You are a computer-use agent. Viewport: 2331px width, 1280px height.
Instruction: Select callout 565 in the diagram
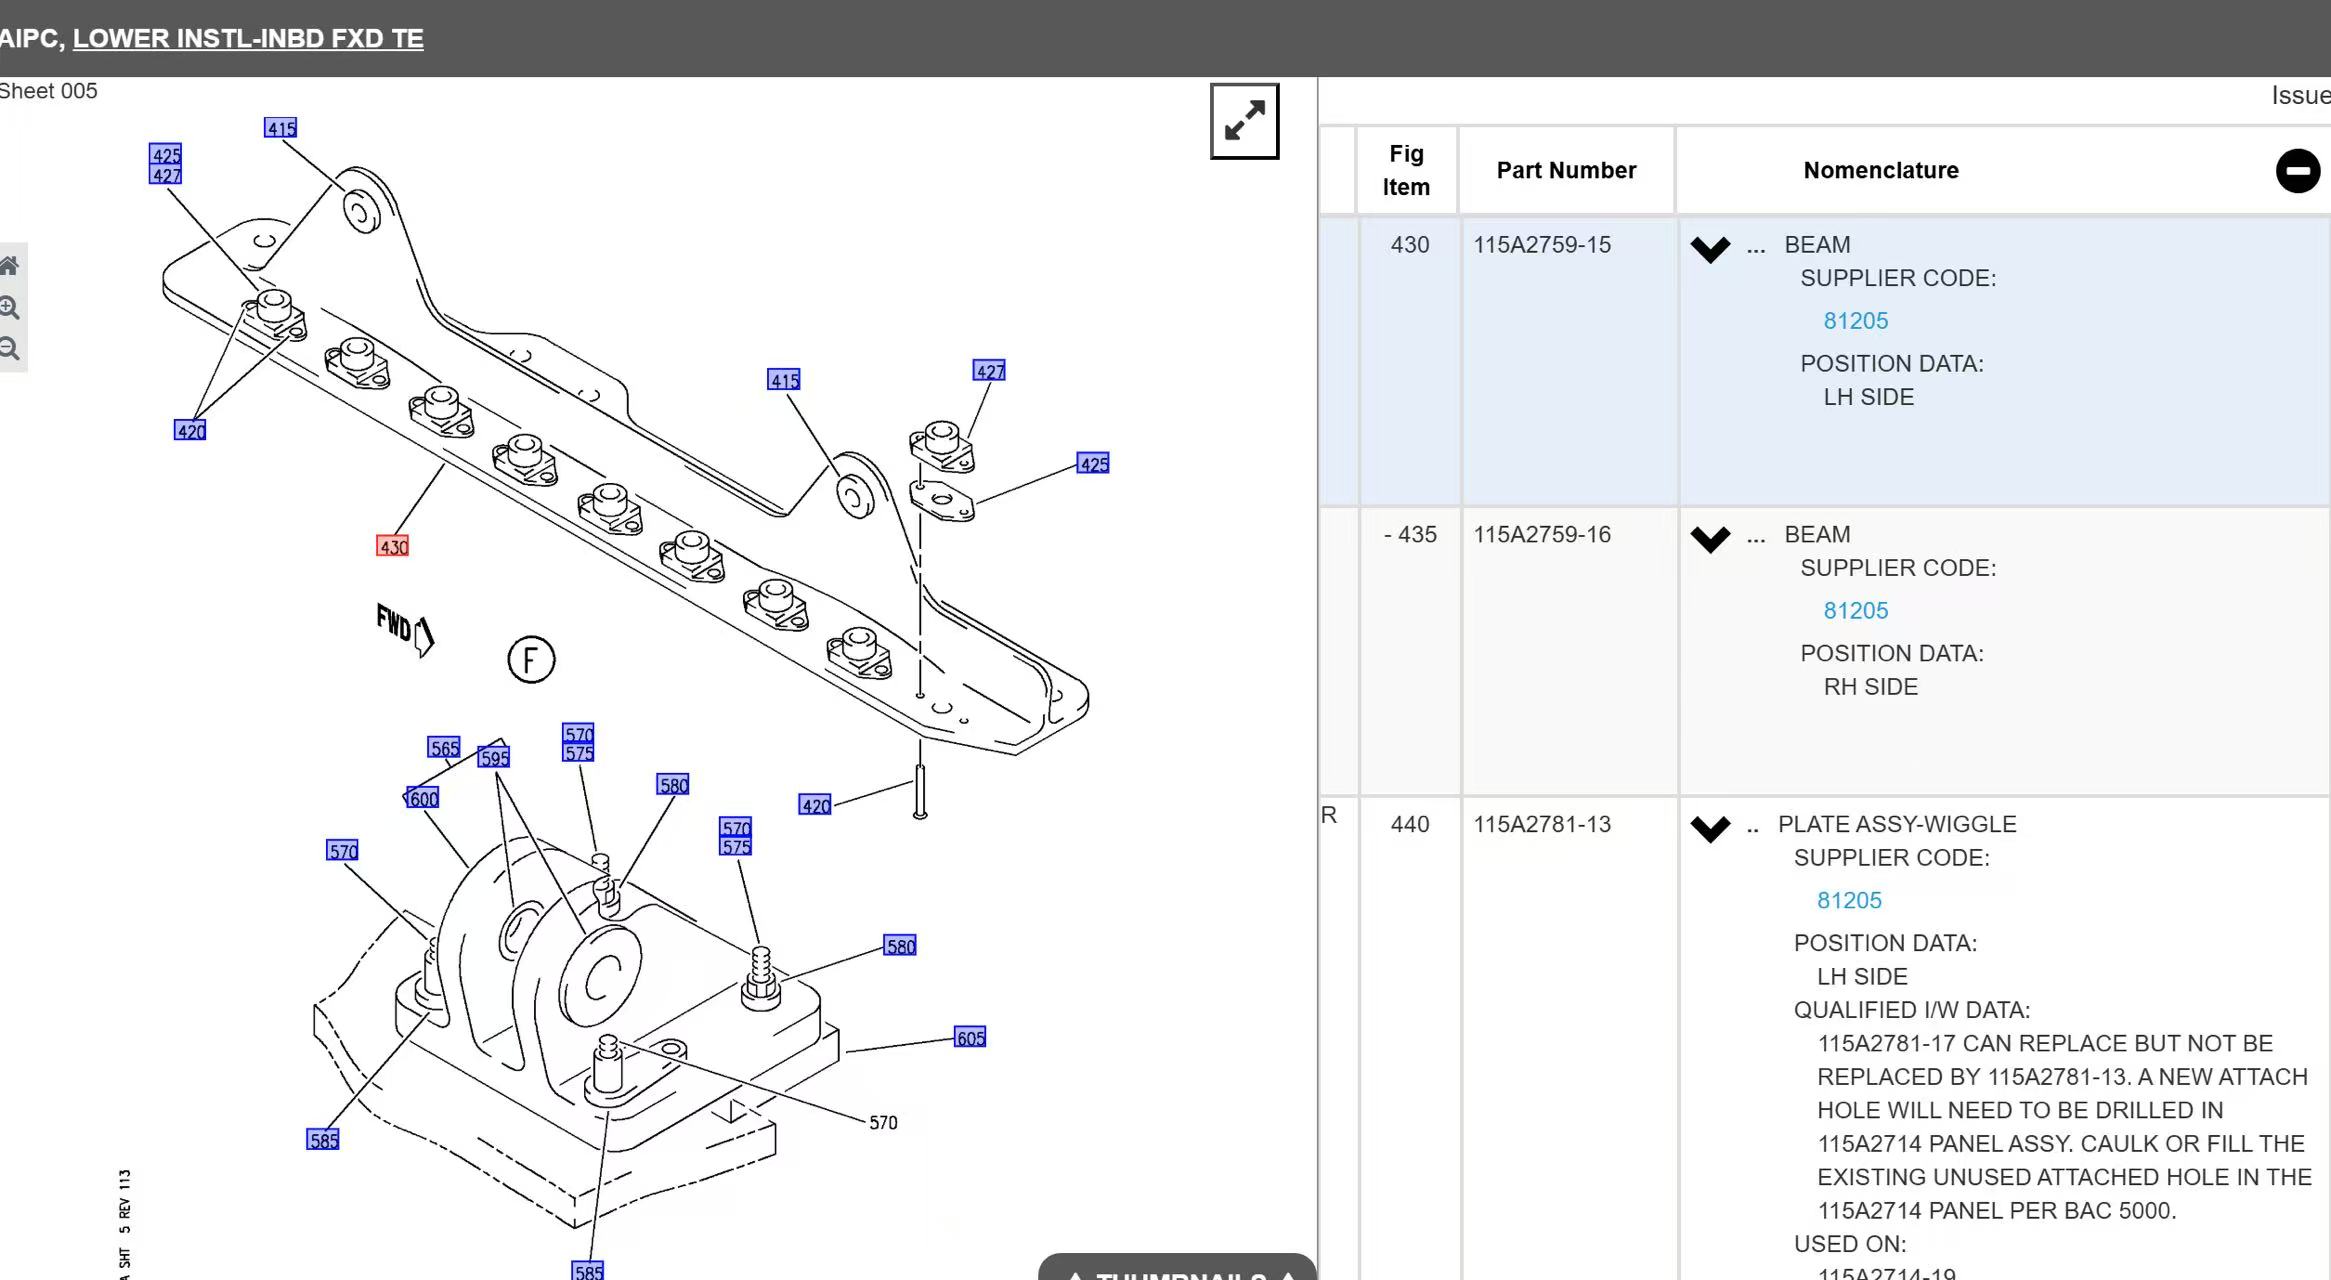444,748
